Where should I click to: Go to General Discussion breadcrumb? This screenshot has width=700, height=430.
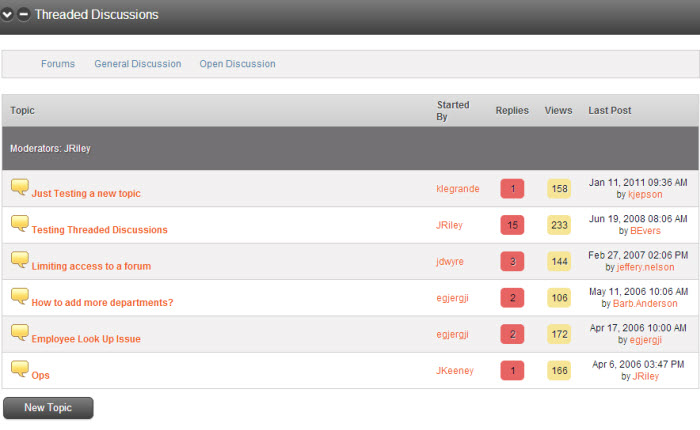click(x=138, y=64)
